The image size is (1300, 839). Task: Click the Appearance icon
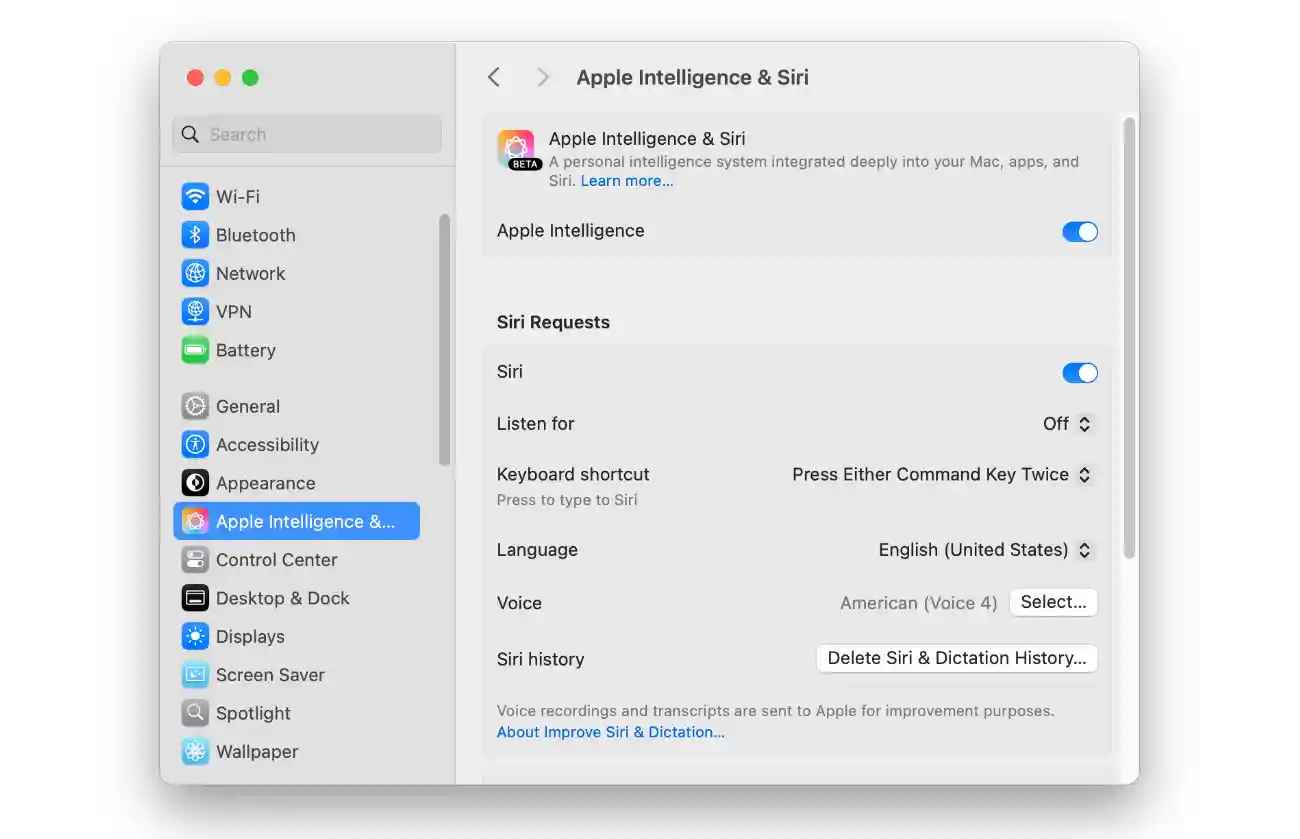point(195,483)
